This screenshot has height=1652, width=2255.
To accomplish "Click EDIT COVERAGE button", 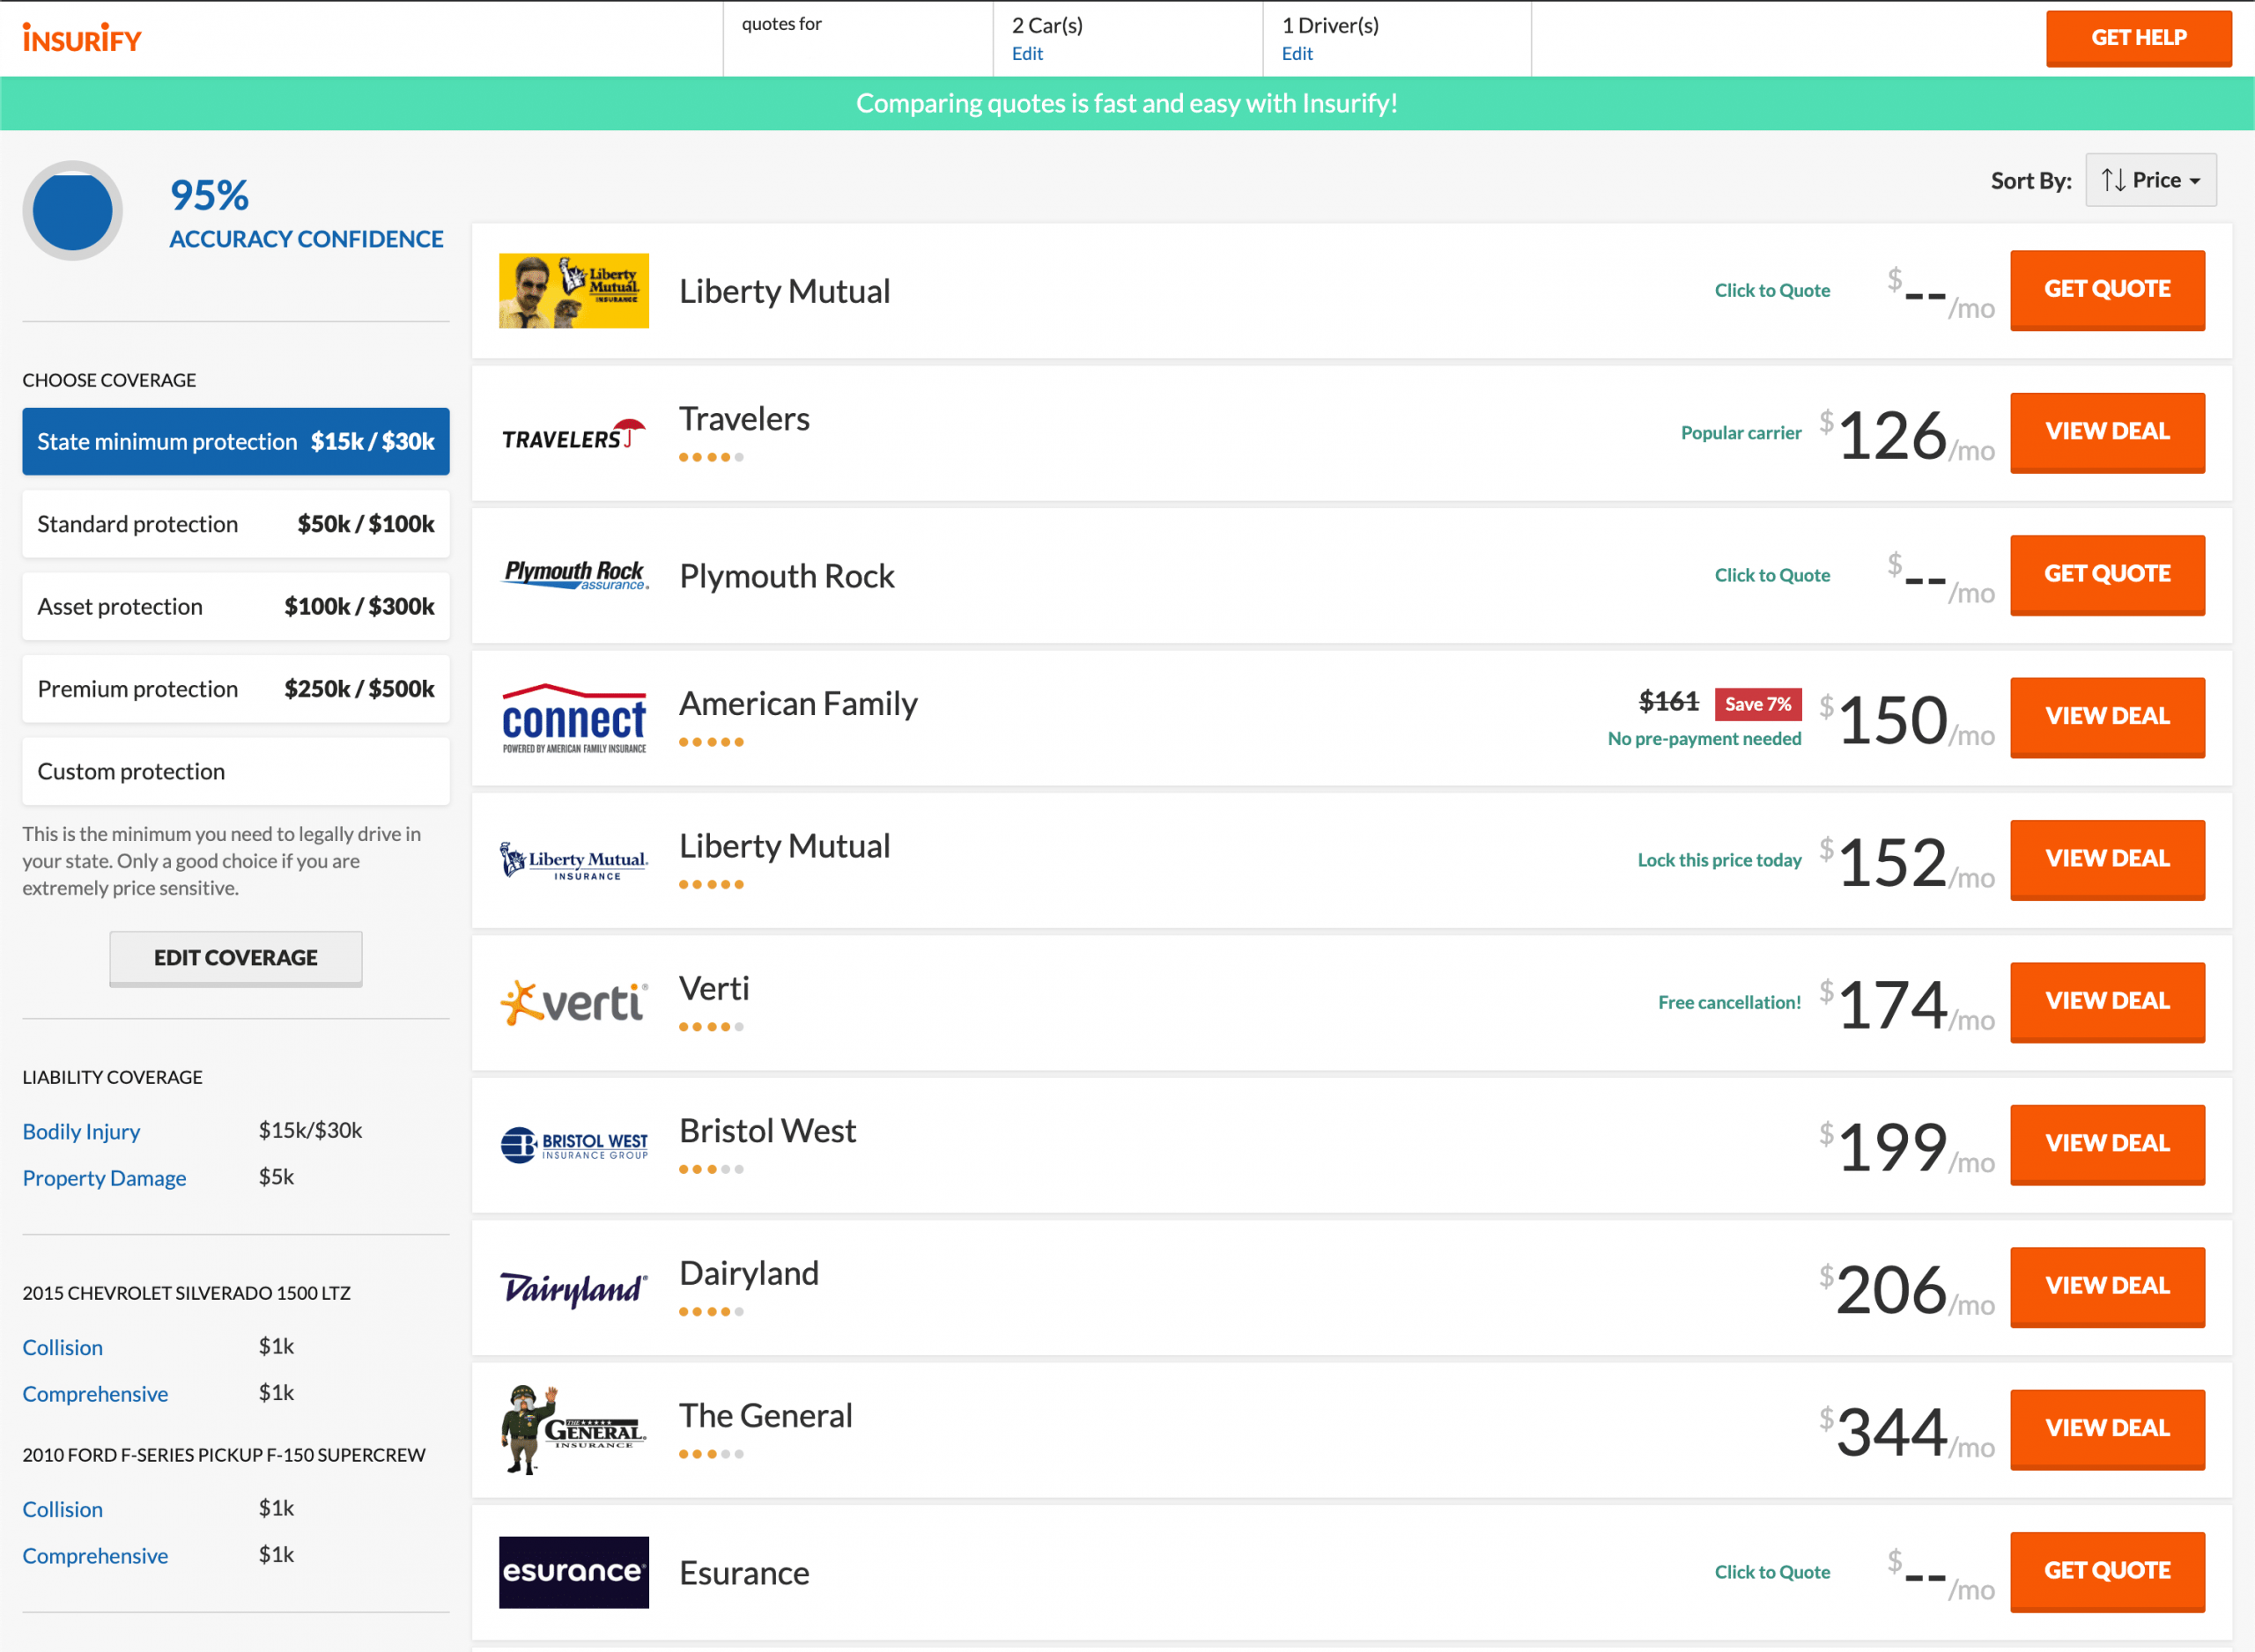I will coord(236,957).
